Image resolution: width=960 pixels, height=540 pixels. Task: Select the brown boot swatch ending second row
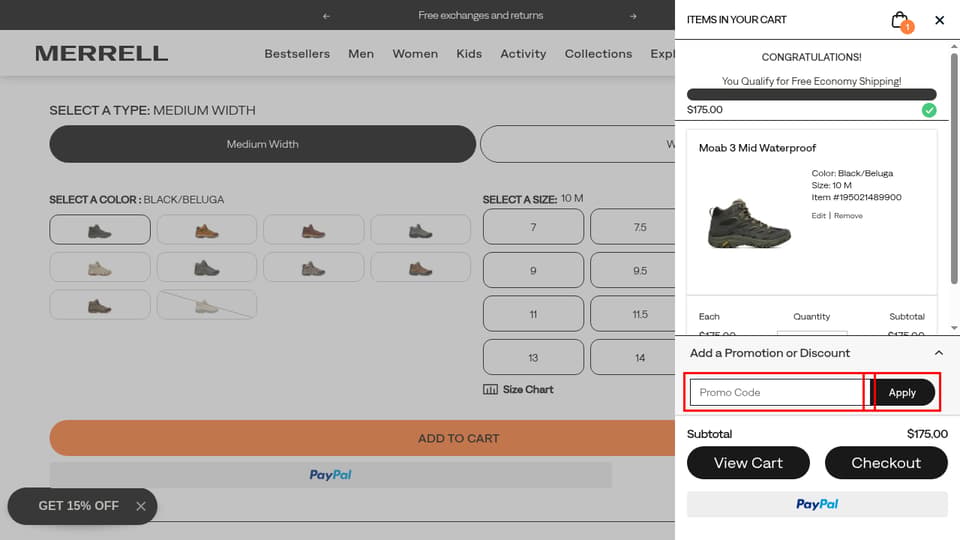421,267
